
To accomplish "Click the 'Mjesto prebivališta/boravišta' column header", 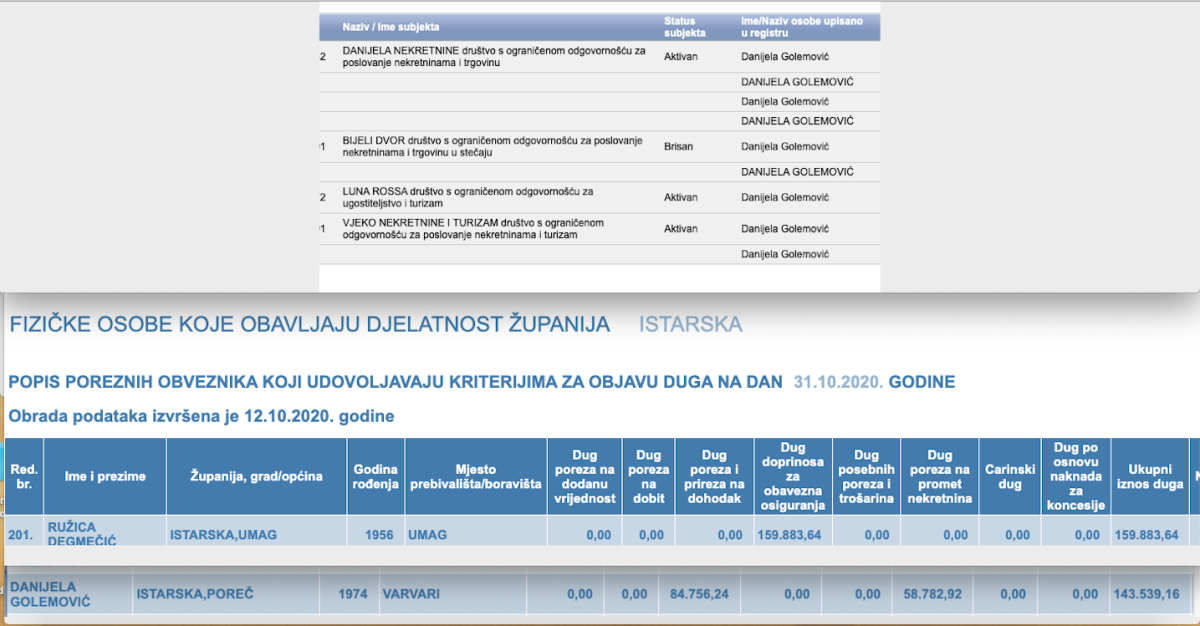I will 475,476.
